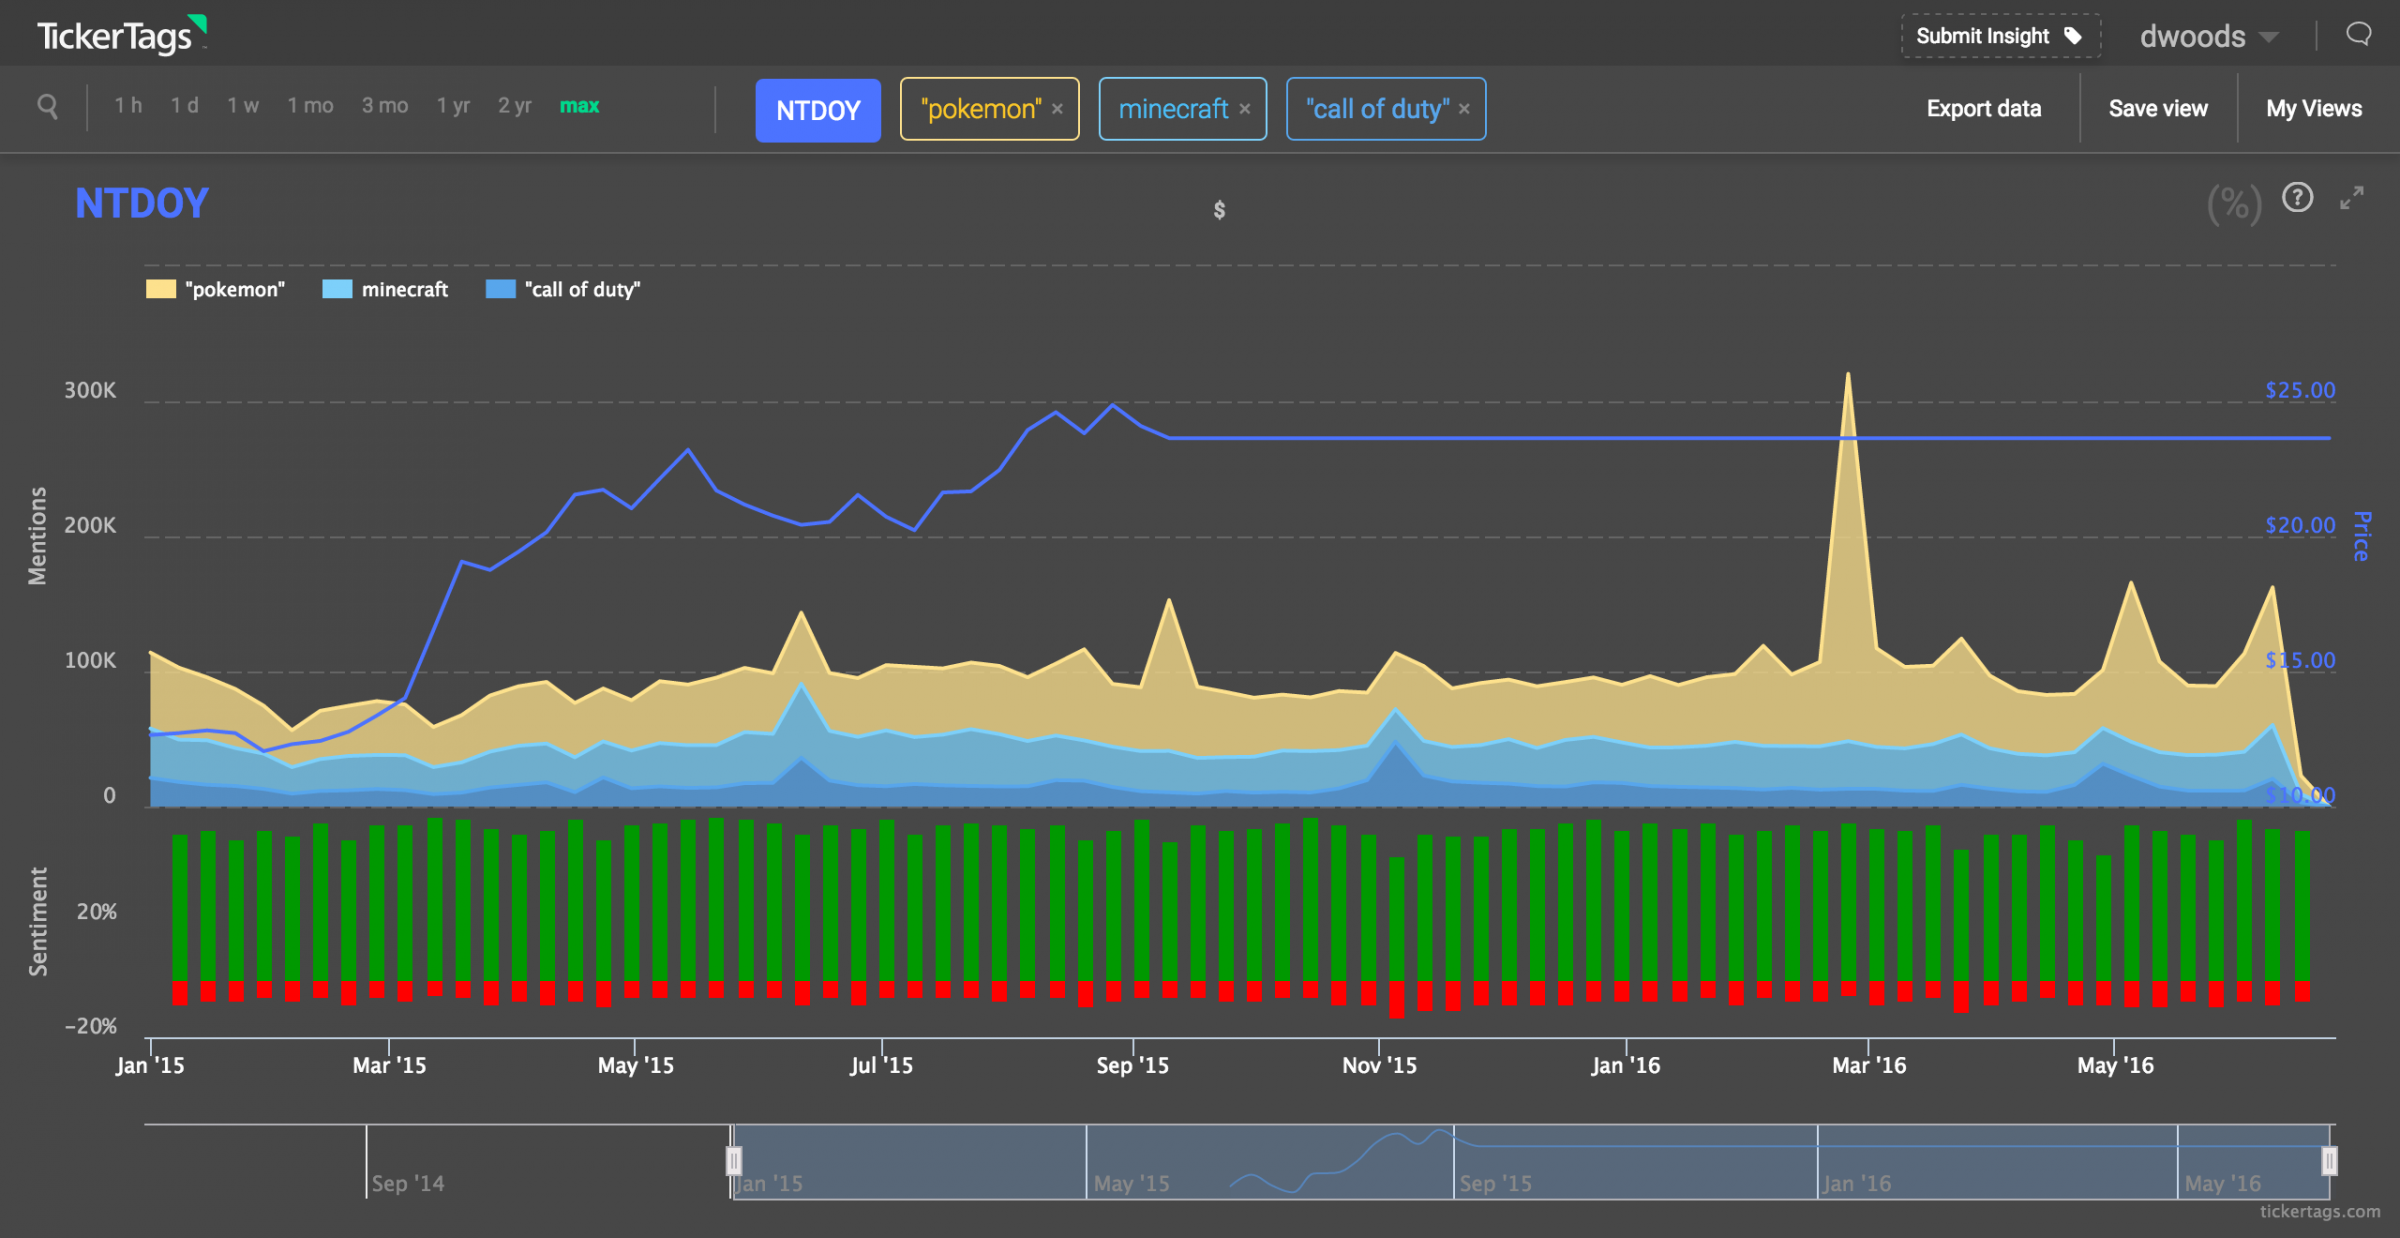Remove the minecraft tag

(x=1245, y=109)
